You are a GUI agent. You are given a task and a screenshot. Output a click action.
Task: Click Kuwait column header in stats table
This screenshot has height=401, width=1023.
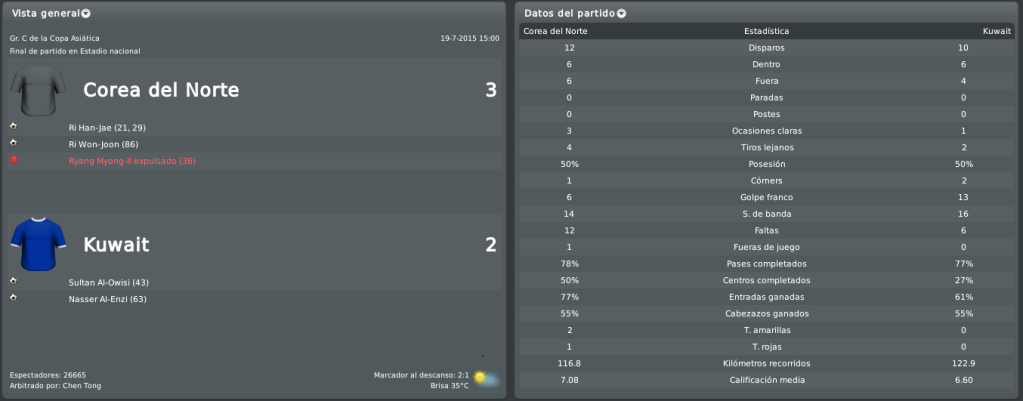pos(996,31)
